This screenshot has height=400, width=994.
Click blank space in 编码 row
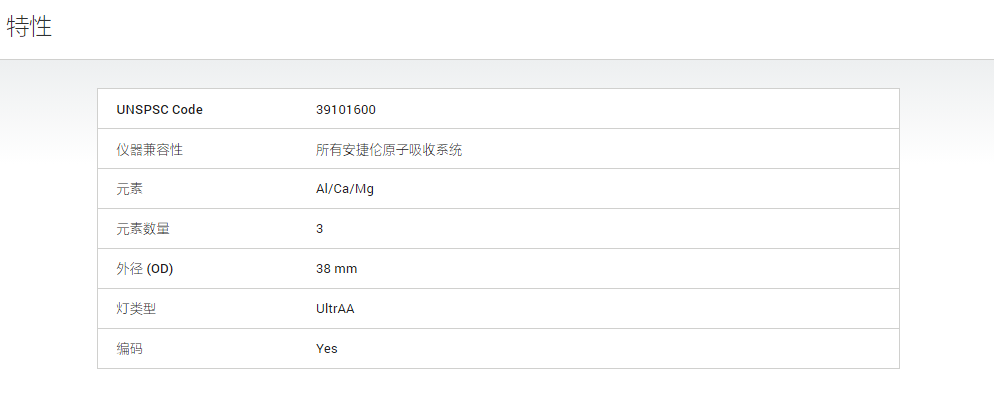click(x=634, y=349)
